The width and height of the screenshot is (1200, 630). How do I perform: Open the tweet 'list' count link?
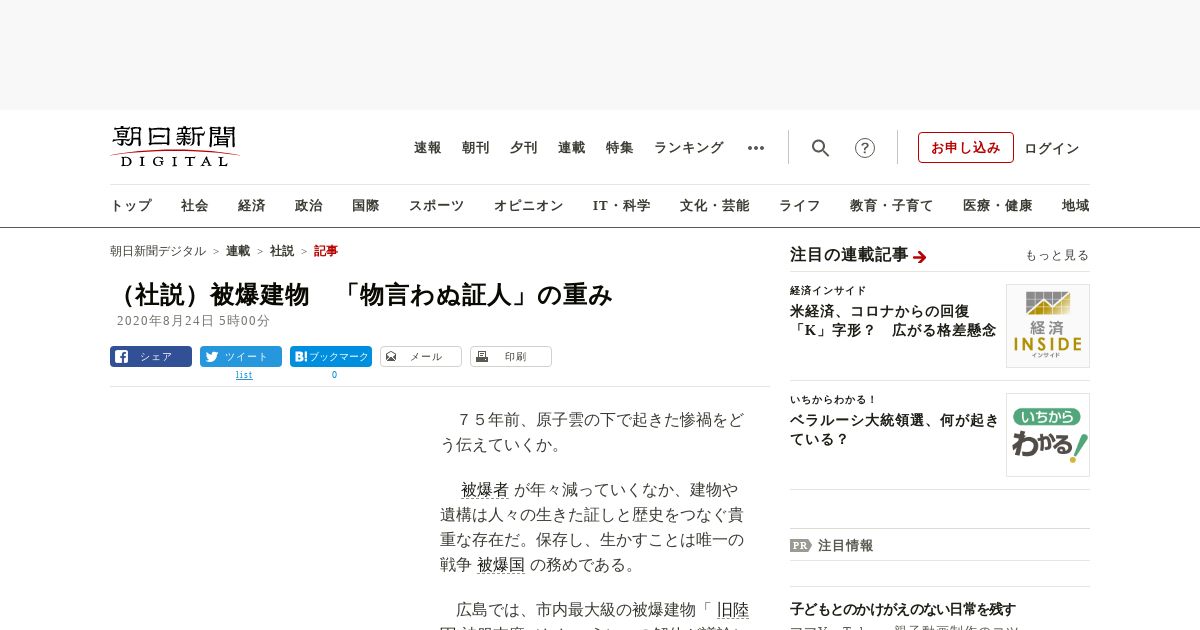point(244,375)
